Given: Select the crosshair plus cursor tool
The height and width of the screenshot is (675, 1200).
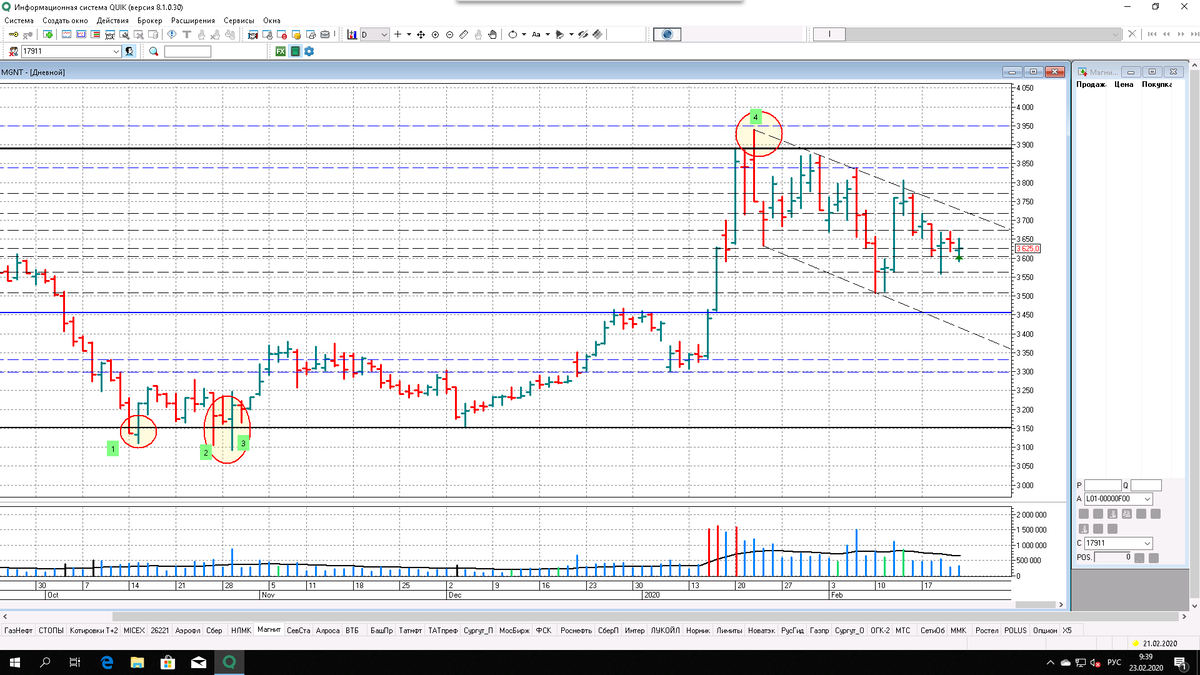Looking at the screenshot, I should coord(397,34).
